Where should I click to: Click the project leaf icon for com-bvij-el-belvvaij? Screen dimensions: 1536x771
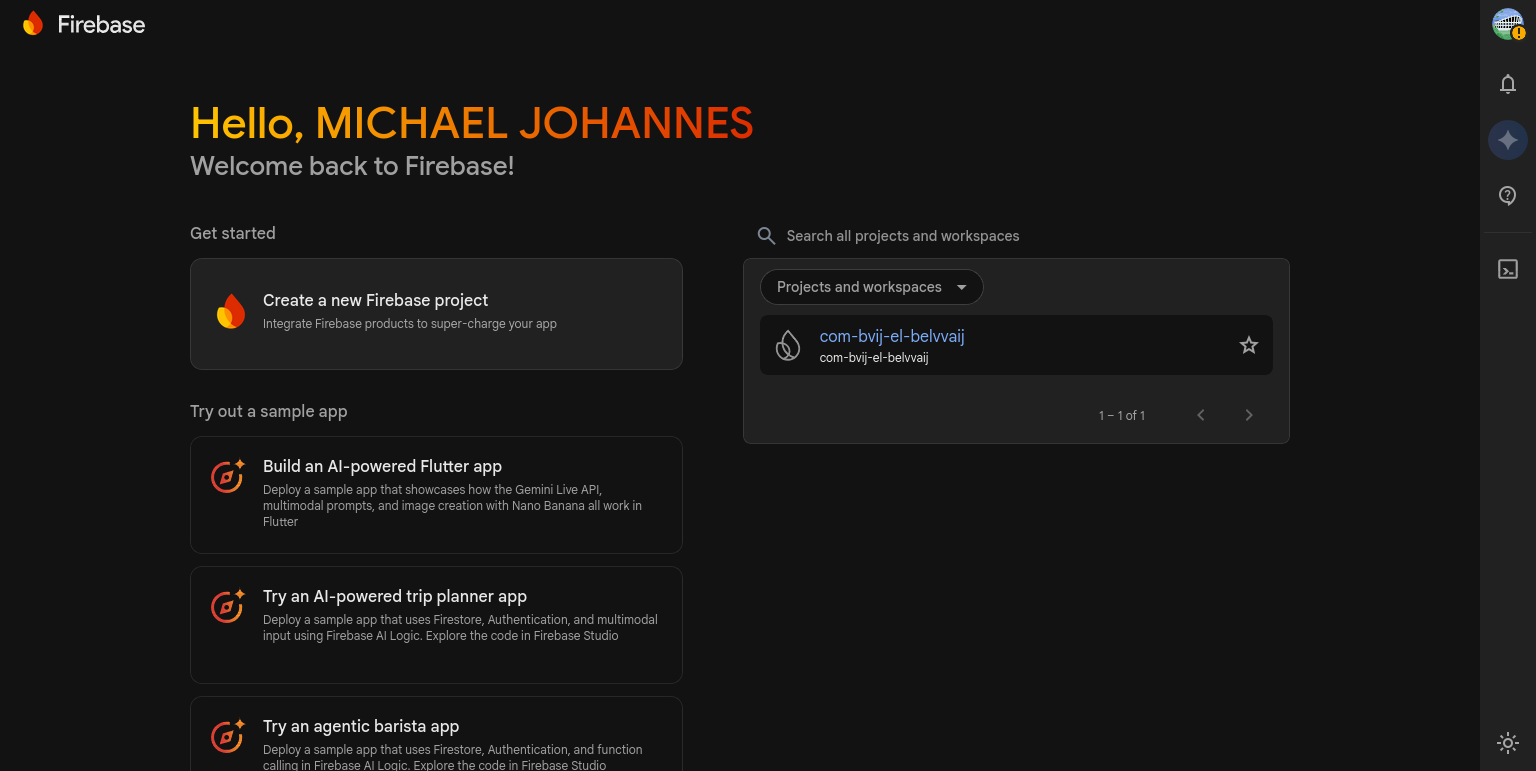coord(788,346)
